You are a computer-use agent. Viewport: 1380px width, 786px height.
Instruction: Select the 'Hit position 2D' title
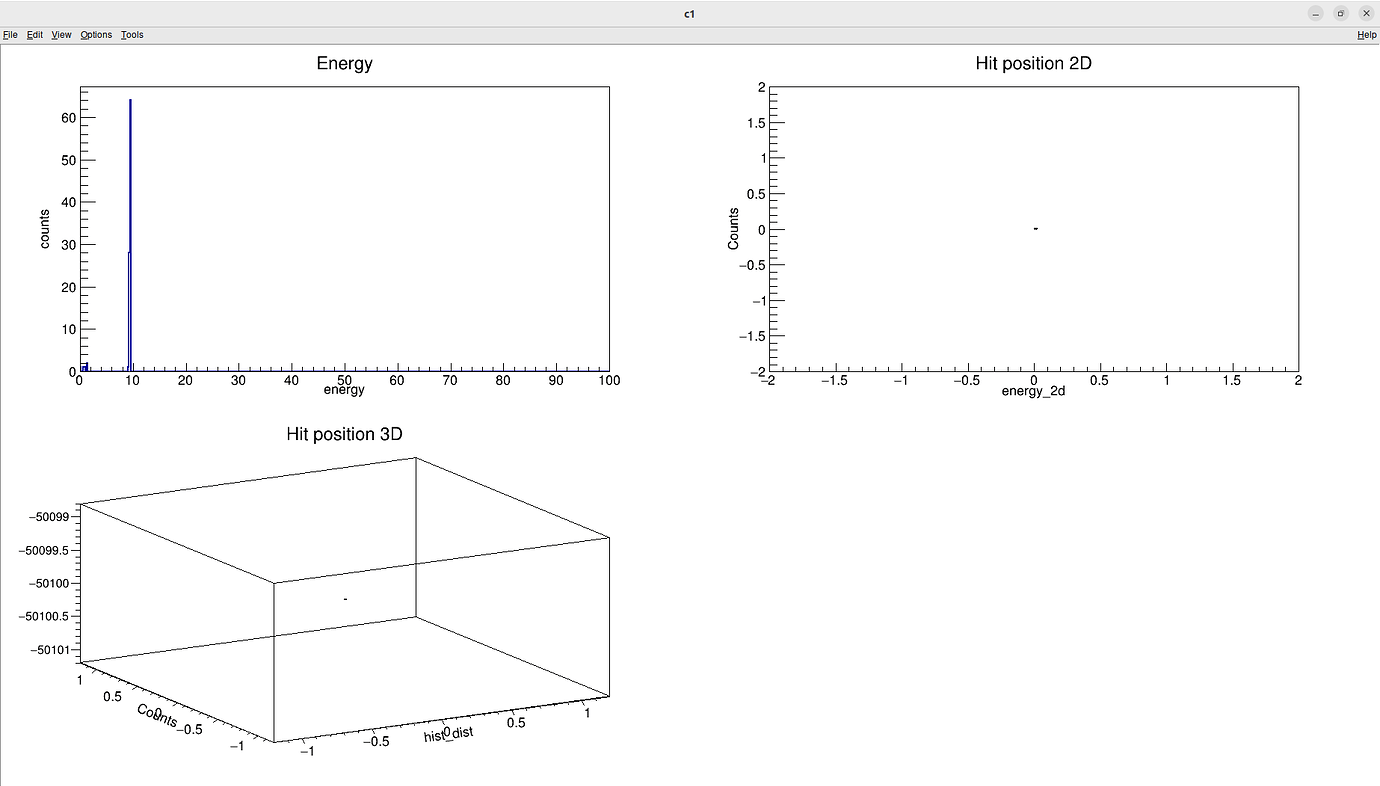[x=1034, y=64]
